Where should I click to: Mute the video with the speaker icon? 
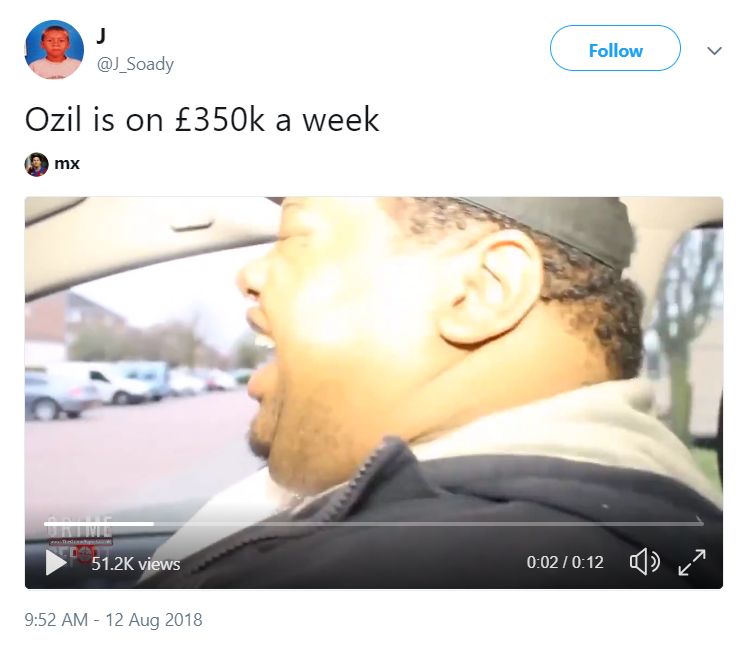tap(644, 562)
